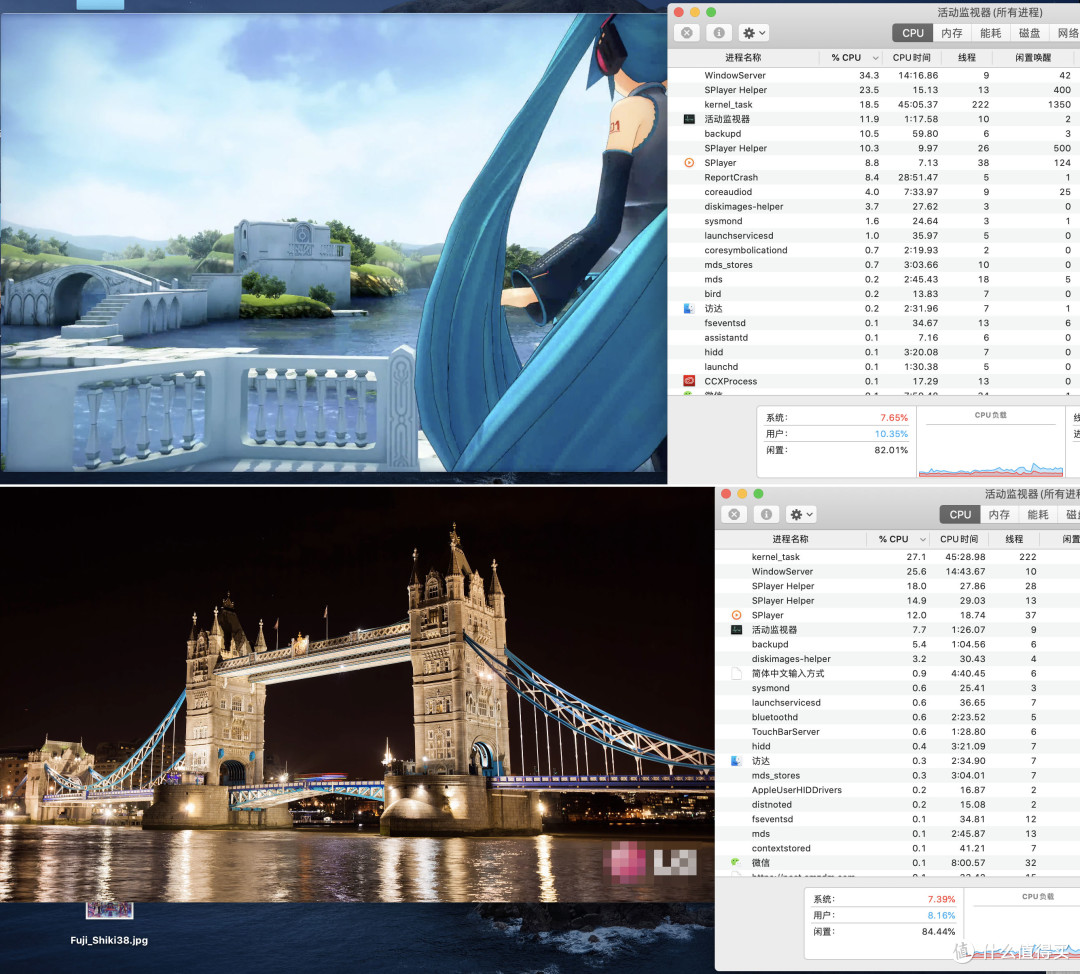Click 访达 Finder icon in lower process list
Viewport: 1080px width, 974px height.
pos(736,760)
